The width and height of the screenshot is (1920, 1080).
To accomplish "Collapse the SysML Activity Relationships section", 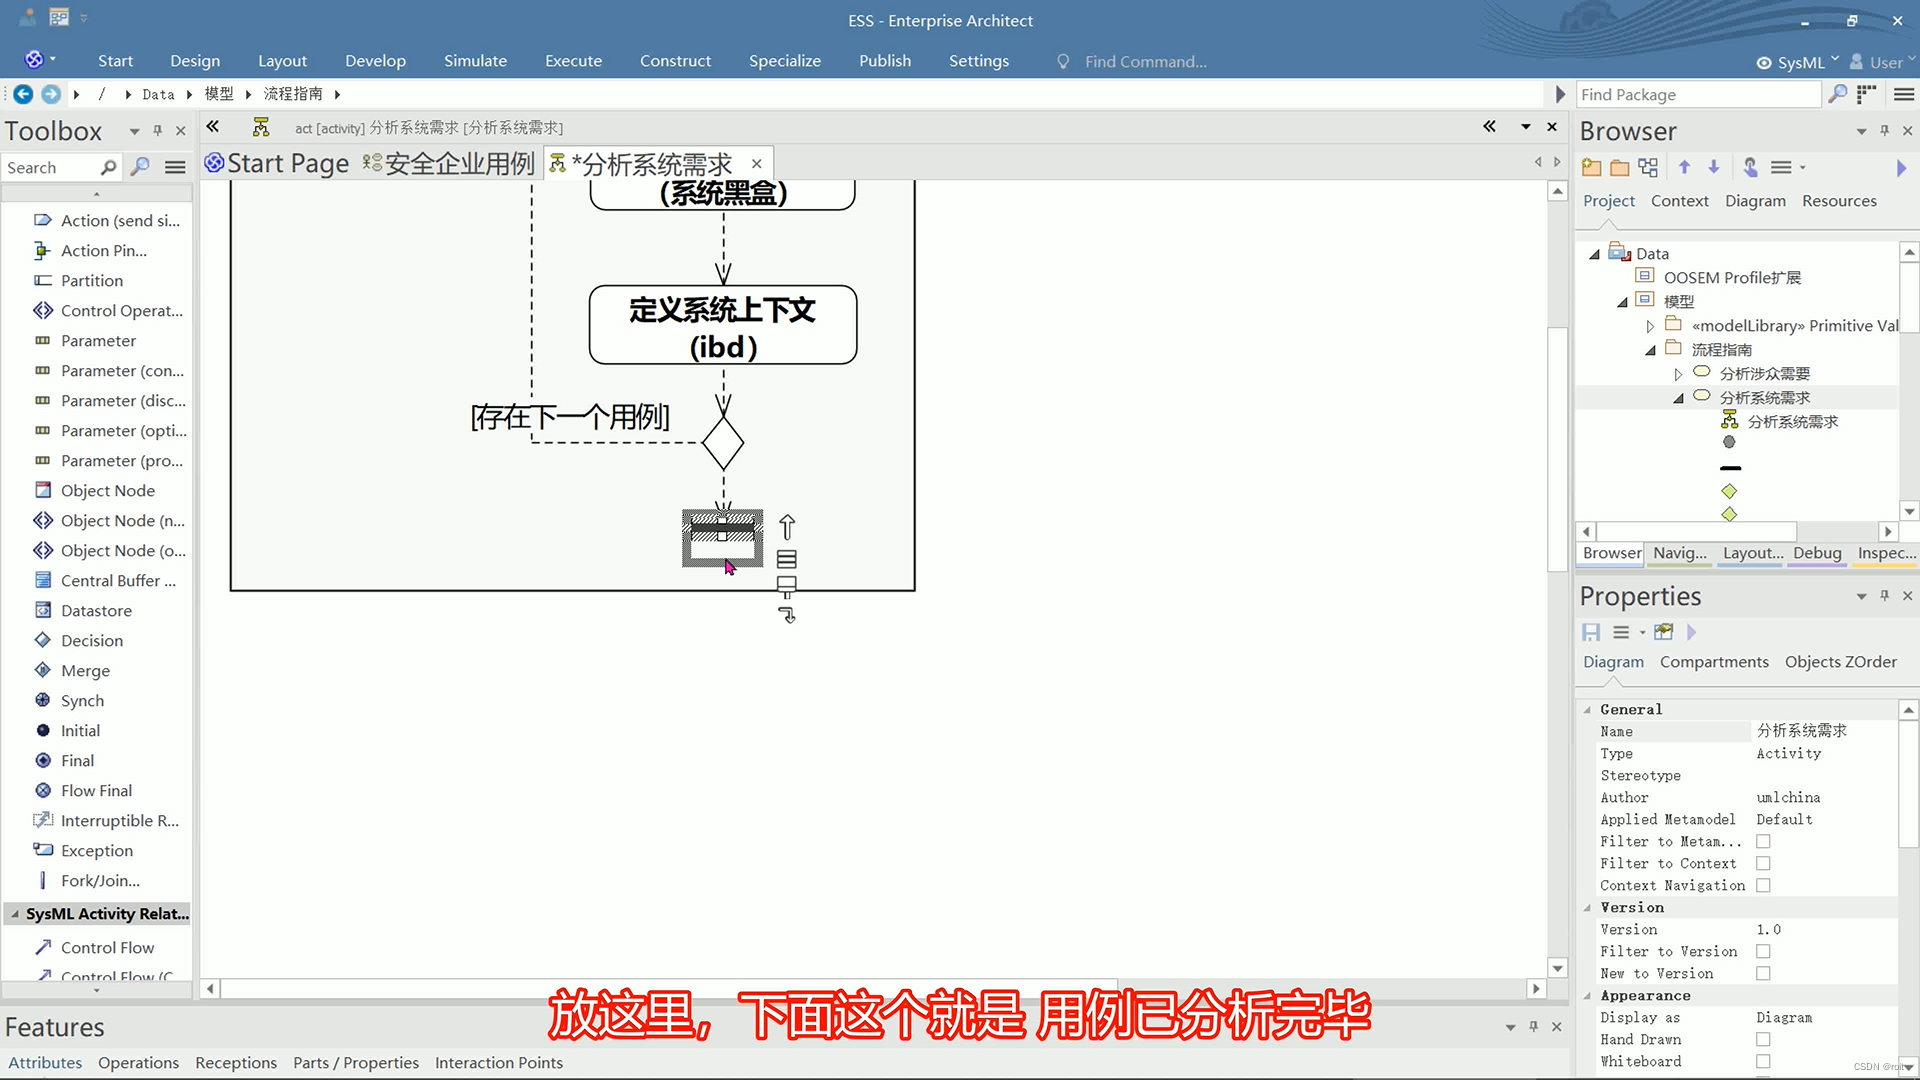I will click(x=14, y=913).
